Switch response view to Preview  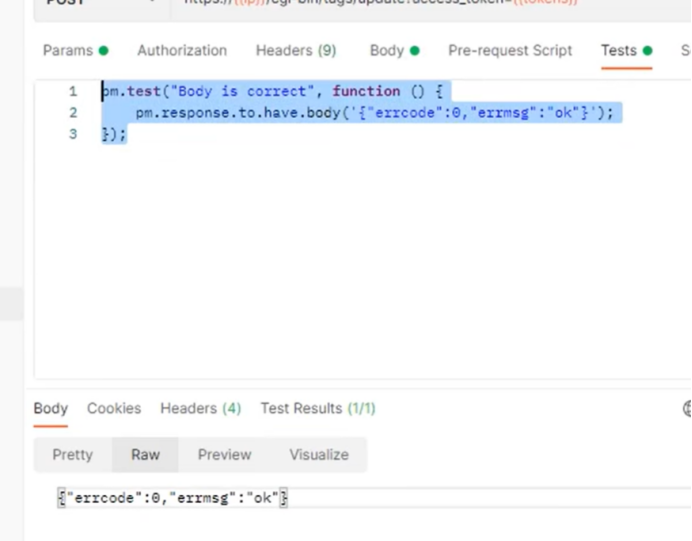(224, 455)
